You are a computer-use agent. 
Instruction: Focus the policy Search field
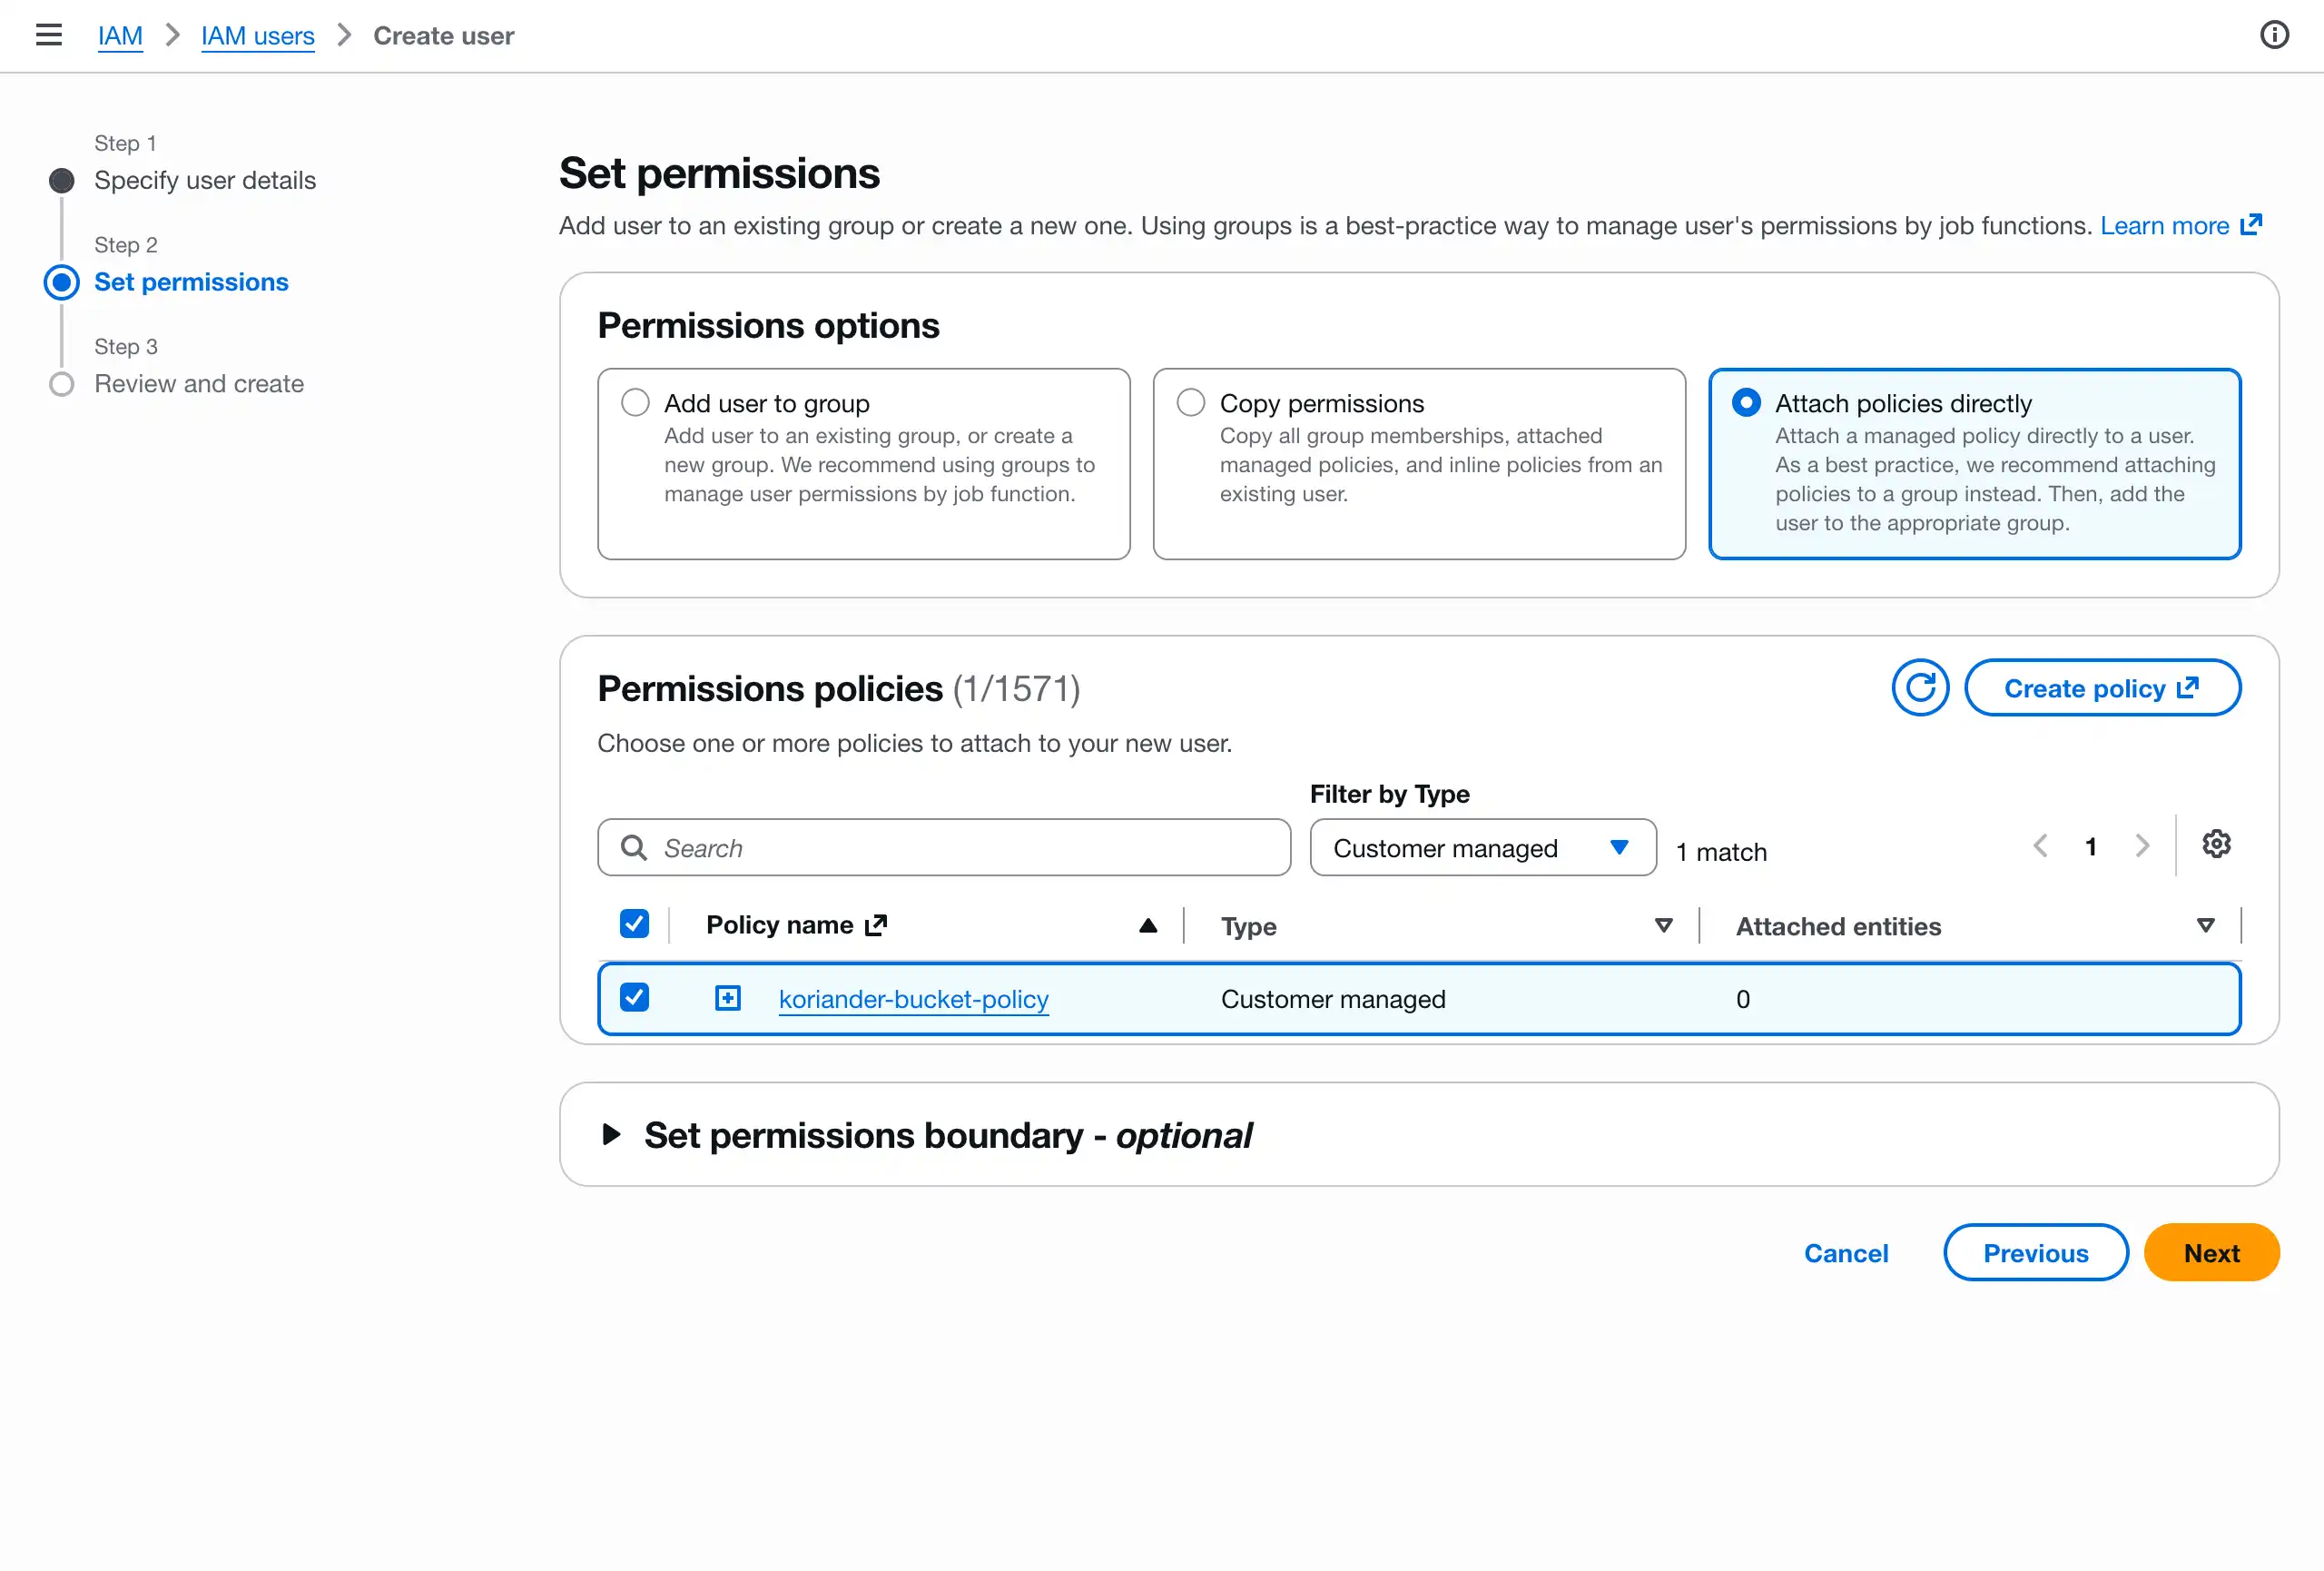tap(944, 848)
